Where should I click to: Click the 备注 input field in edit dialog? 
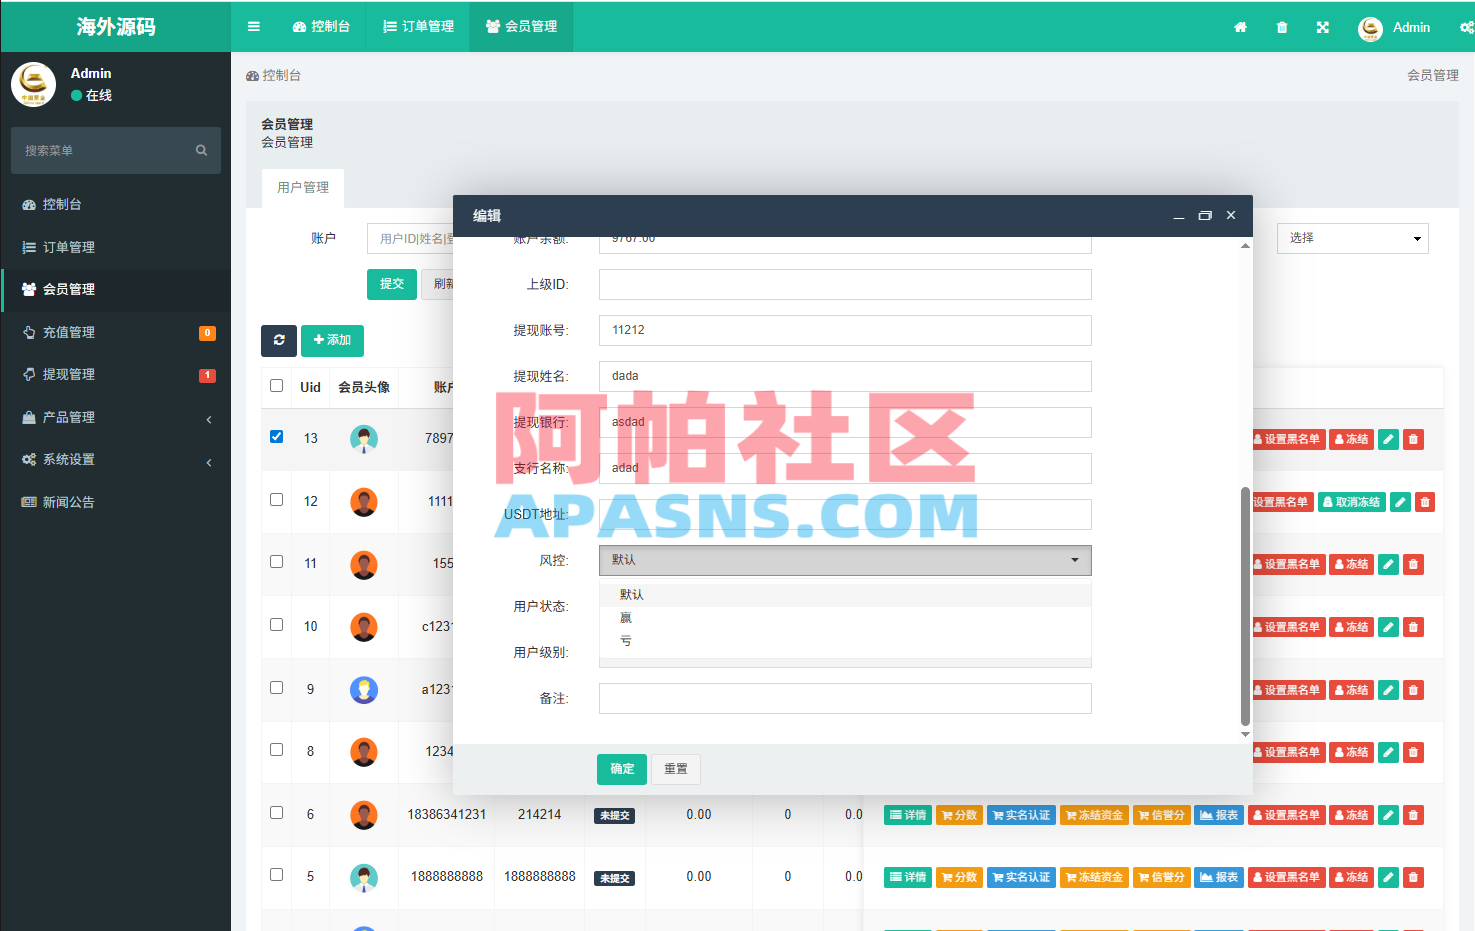coord(844,698)
